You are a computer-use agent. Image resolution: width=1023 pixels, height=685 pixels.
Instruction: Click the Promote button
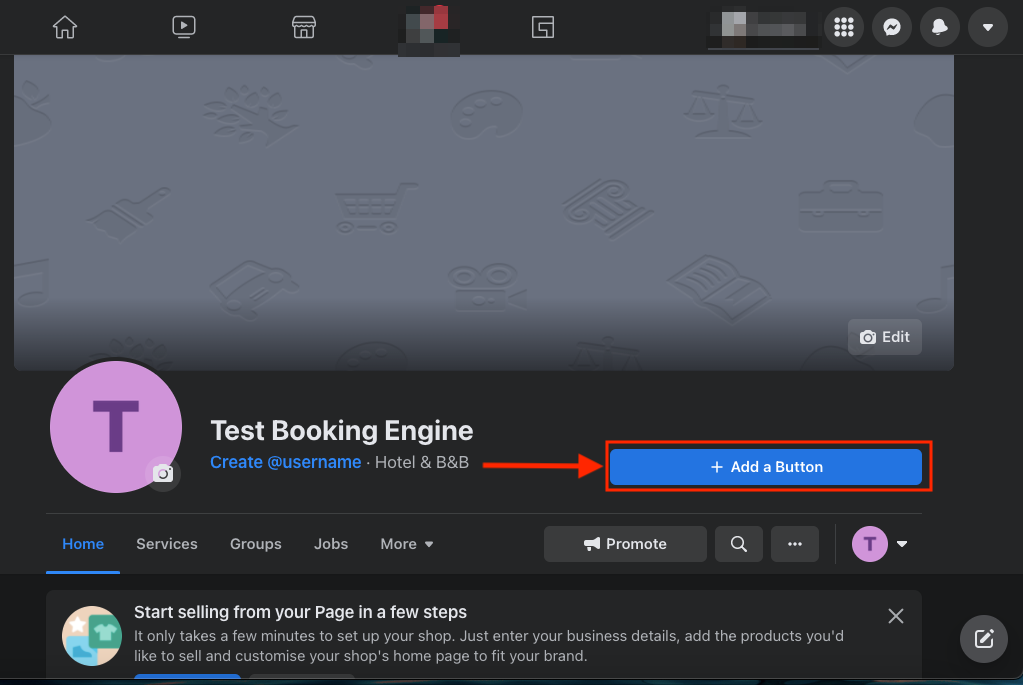(x=625, y=544)
